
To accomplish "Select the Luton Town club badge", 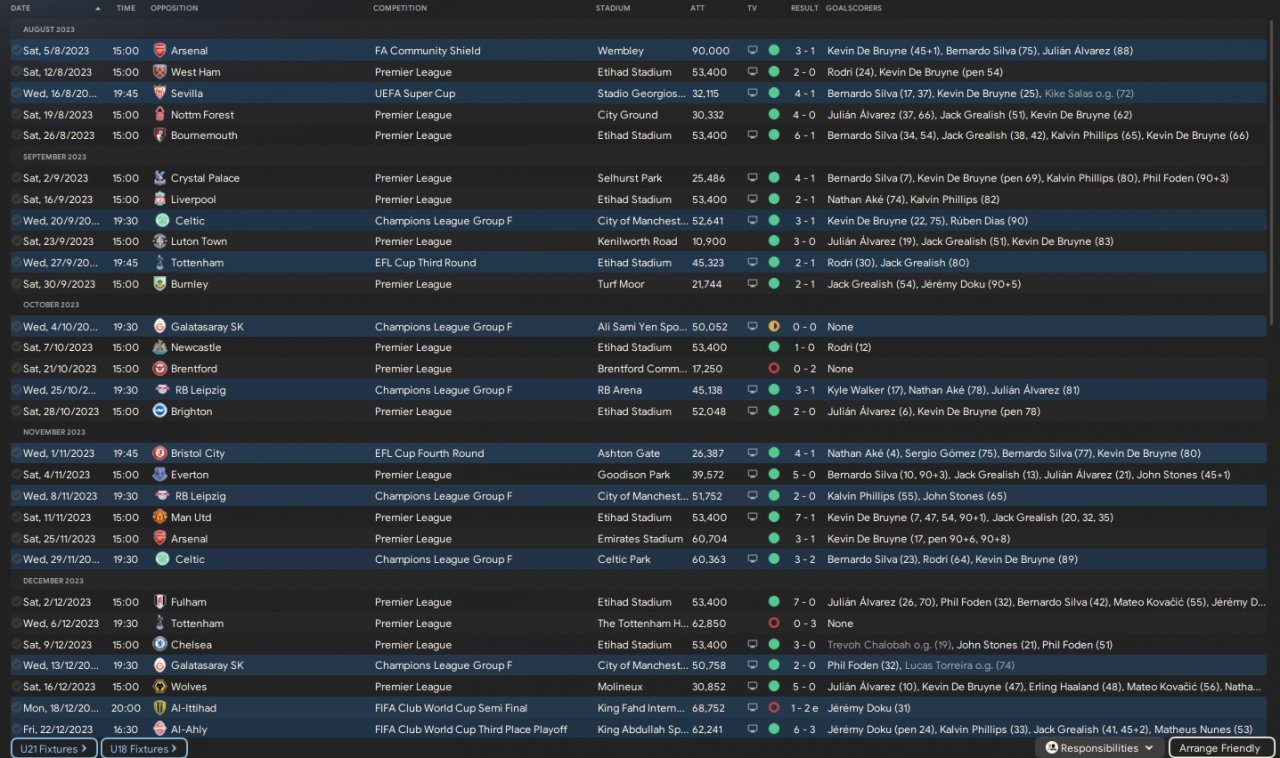I will click(x=160, y=242).
